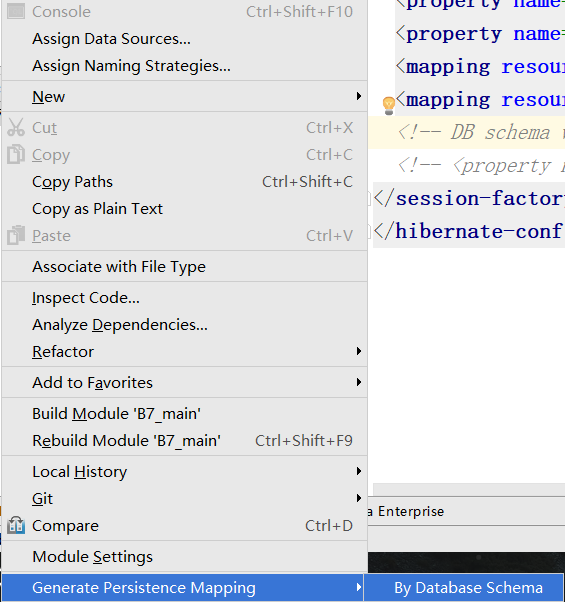Screen dimensions: 565x602
Task: Expand the Refactor submenu arrow
Action: [x=358, y=351]
